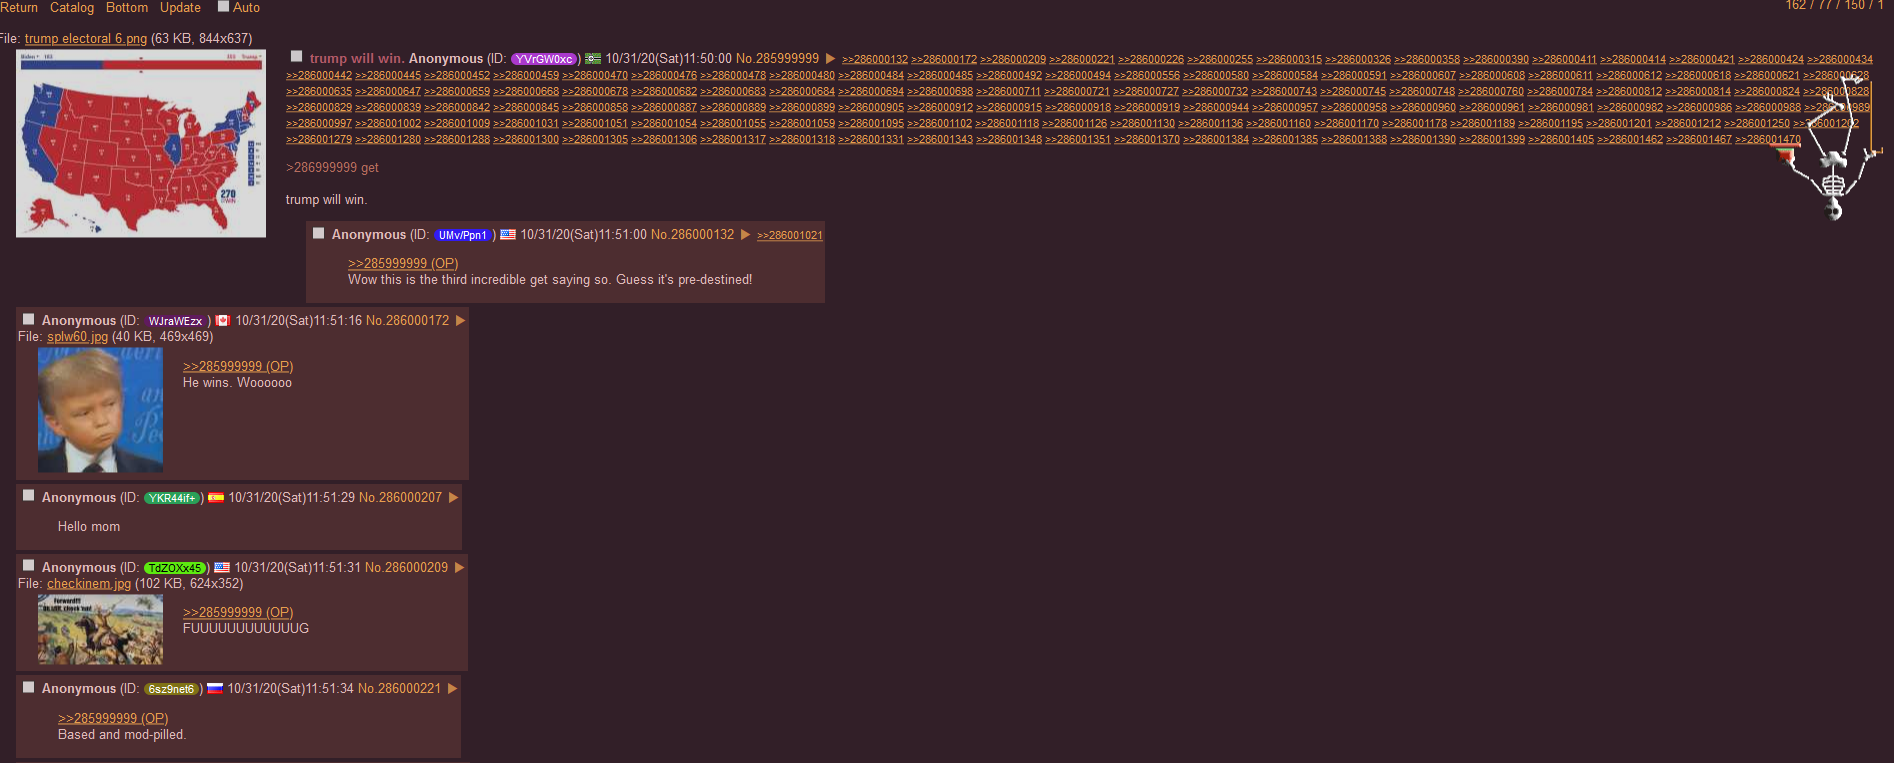Click quote link in post 286000132
1894x763 pixels.
tap(403, 263)
